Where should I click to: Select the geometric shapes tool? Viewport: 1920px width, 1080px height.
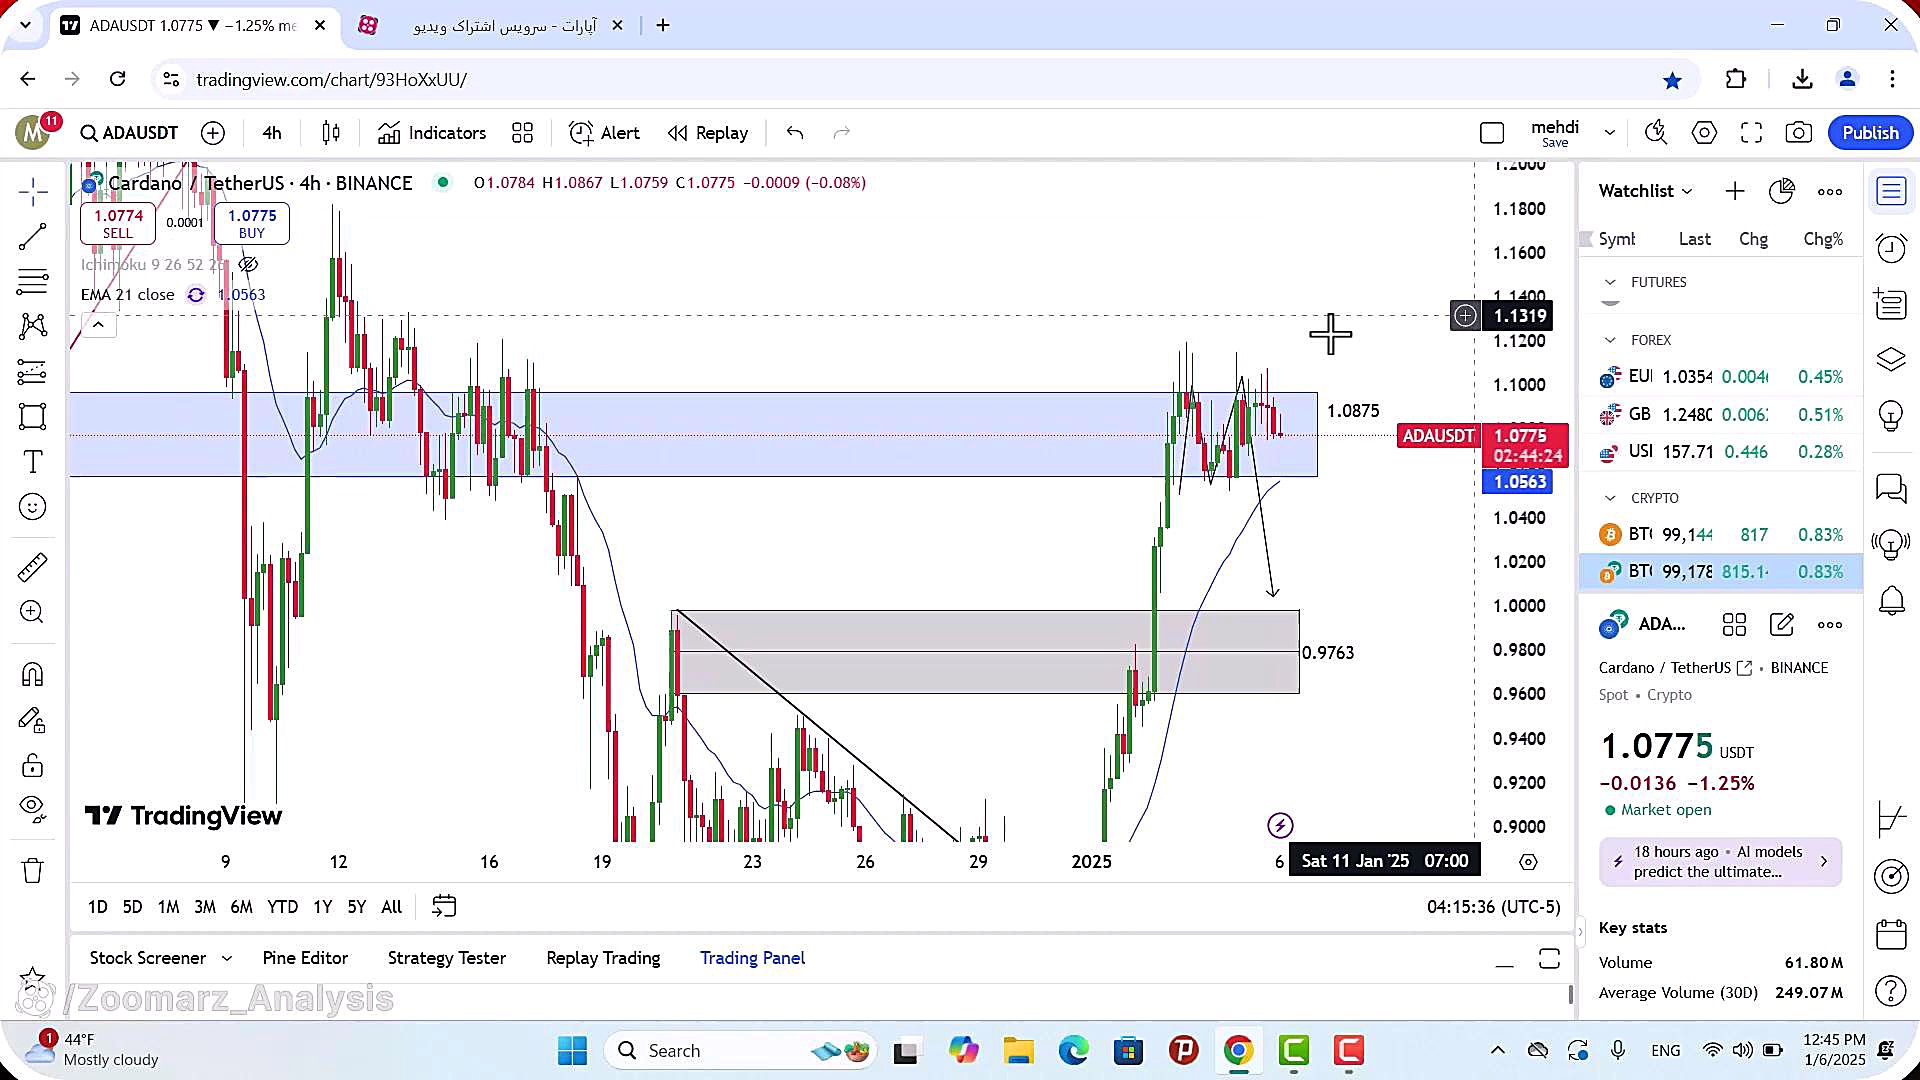[x=32, y=417]
